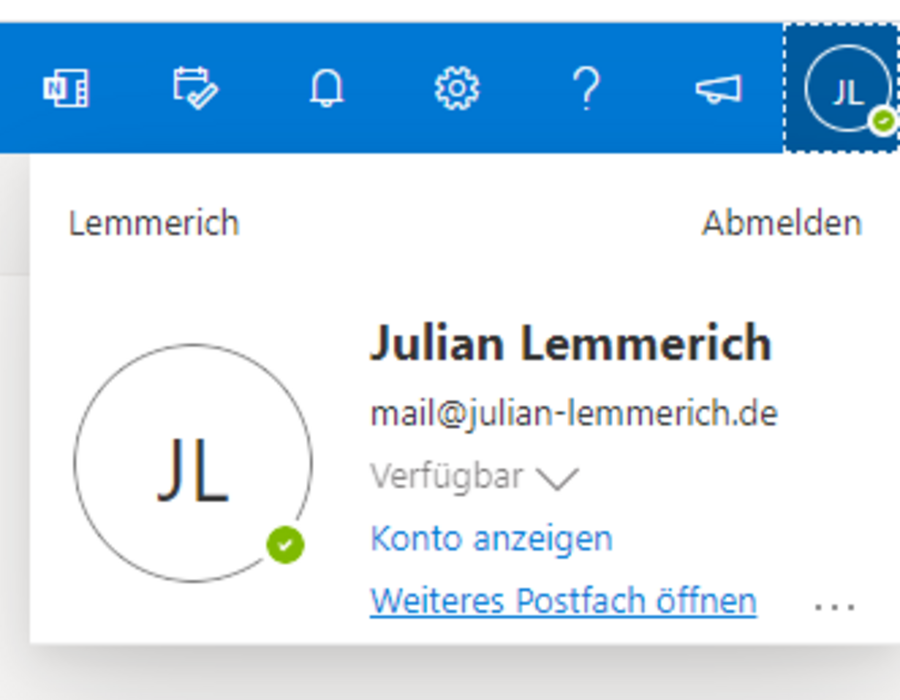
Task: Open the Konto anzeigen link
Action: 491,539
